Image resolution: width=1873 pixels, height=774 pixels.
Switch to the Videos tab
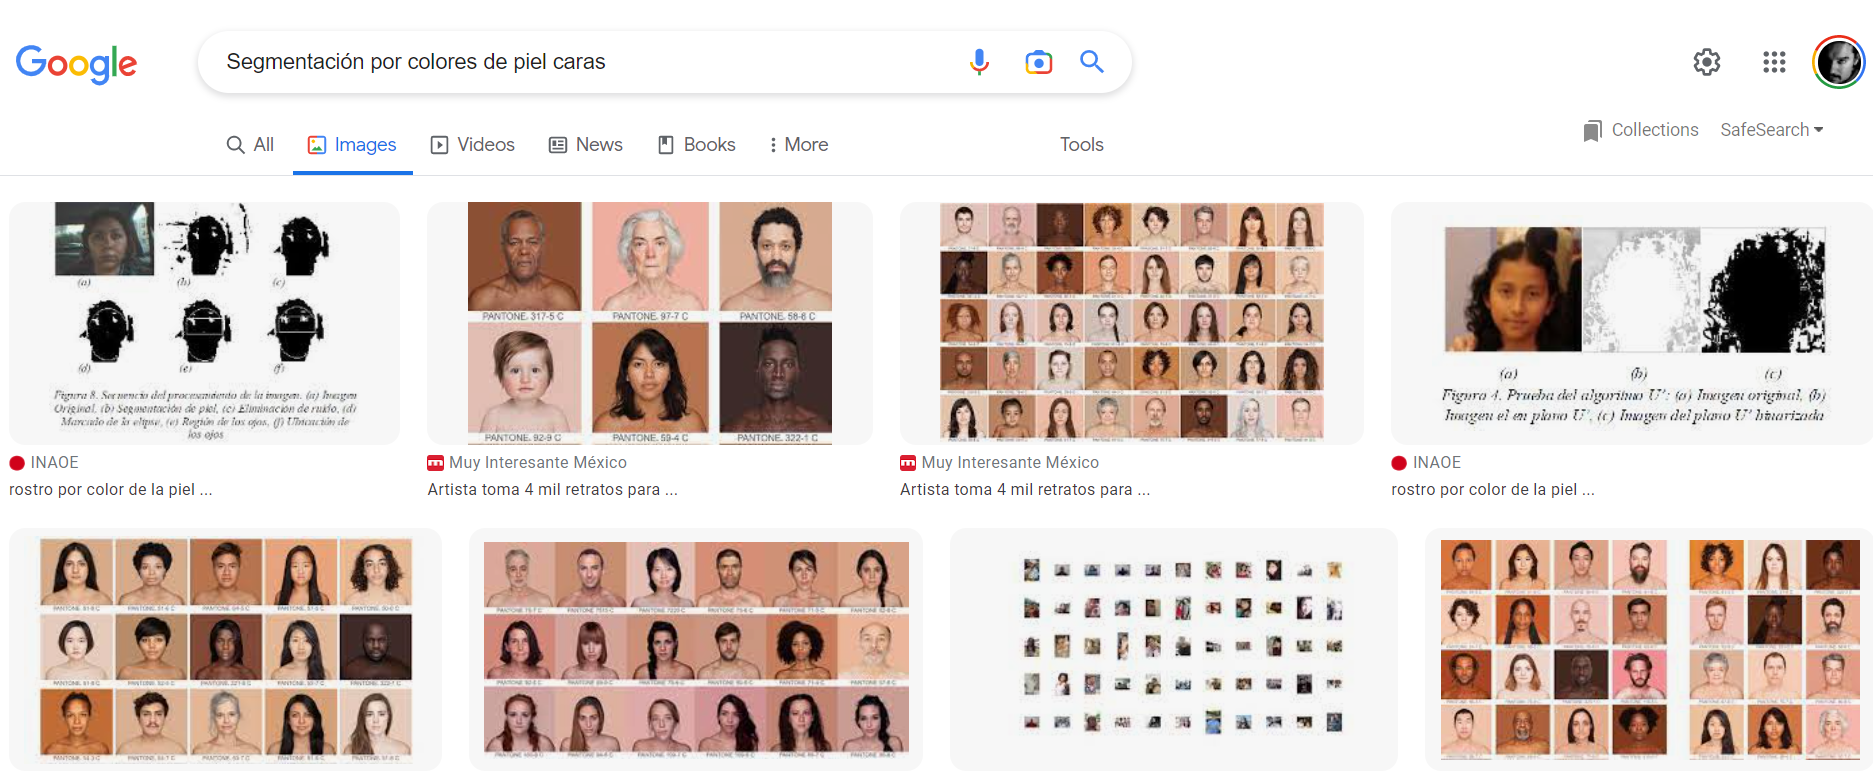[x=472, y=145]
